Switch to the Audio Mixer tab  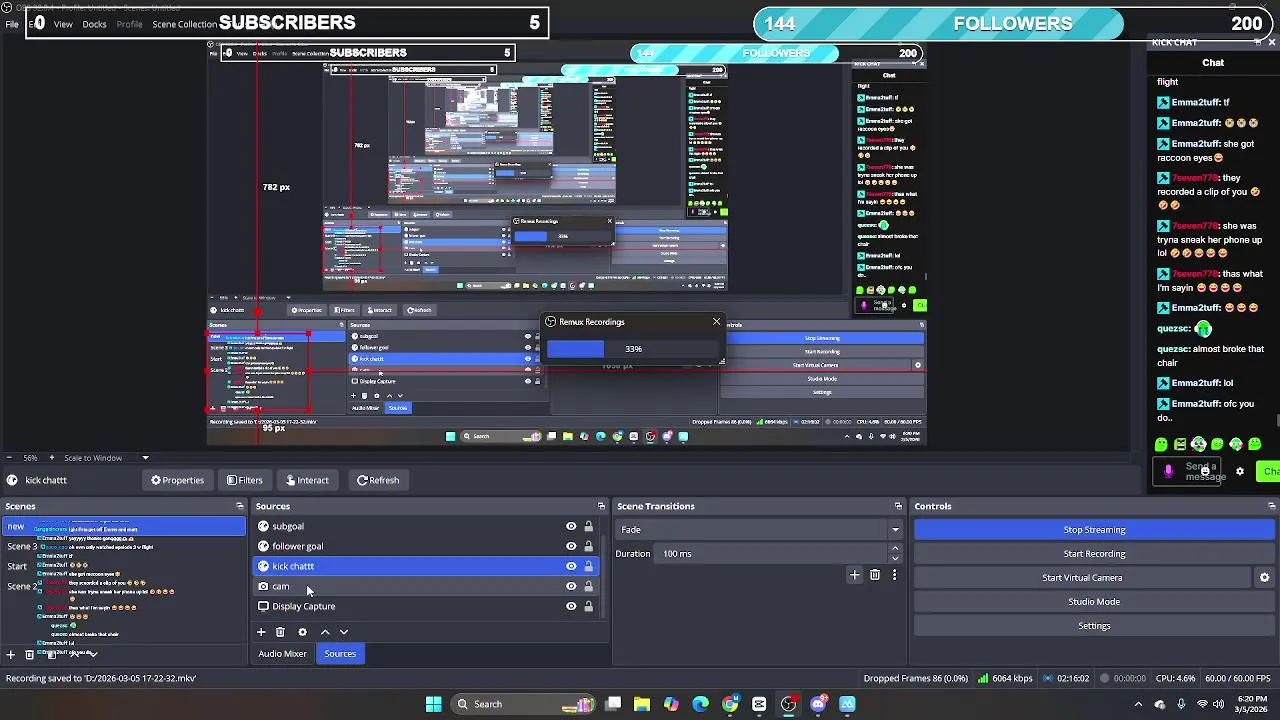point(283,654)
